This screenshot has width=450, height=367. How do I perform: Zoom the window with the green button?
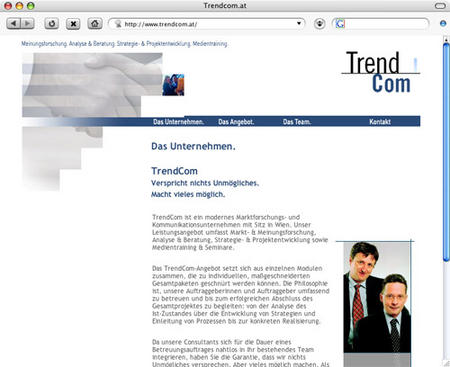31,6
